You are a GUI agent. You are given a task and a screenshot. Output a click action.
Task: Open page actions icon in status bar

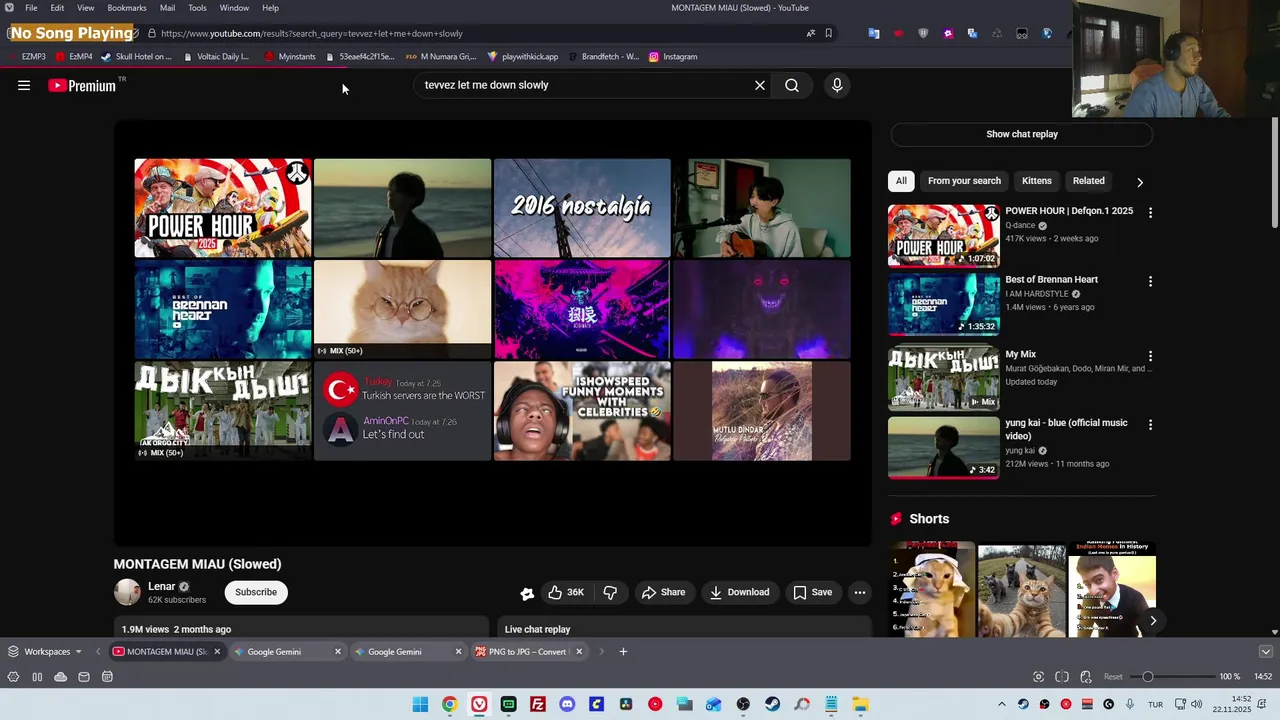(1086, 677)
